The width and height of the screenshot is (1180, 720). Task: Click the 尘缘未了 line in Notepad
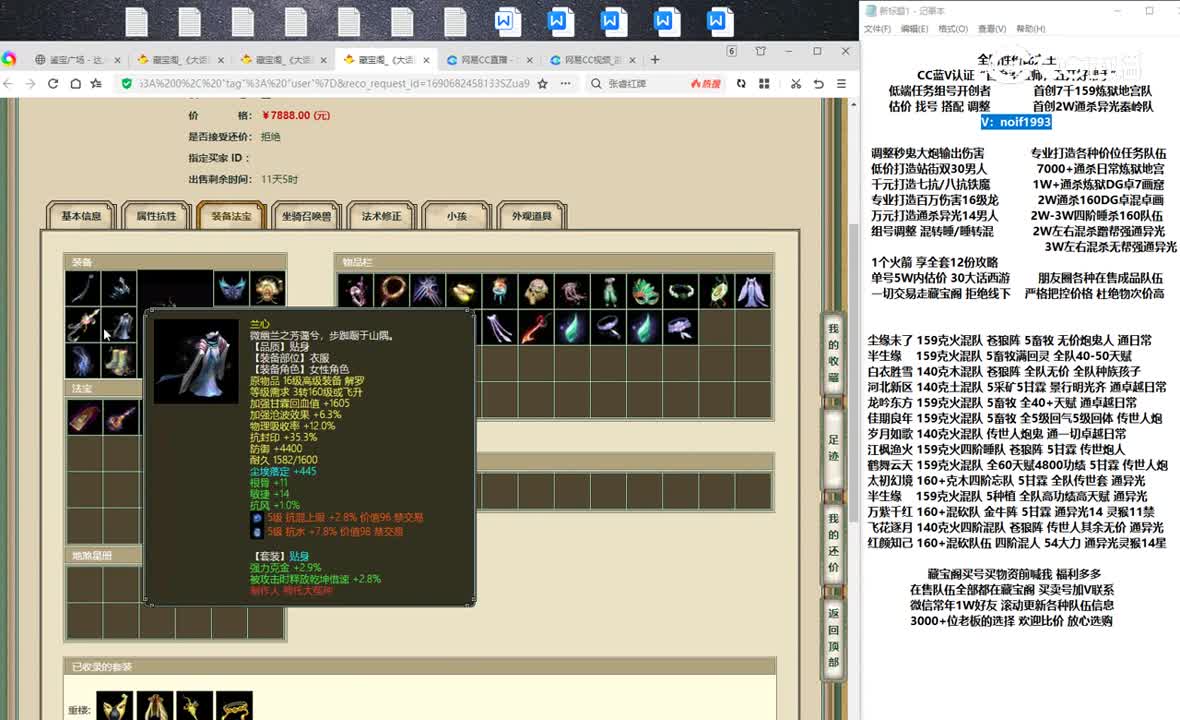tap(1009, 340)
